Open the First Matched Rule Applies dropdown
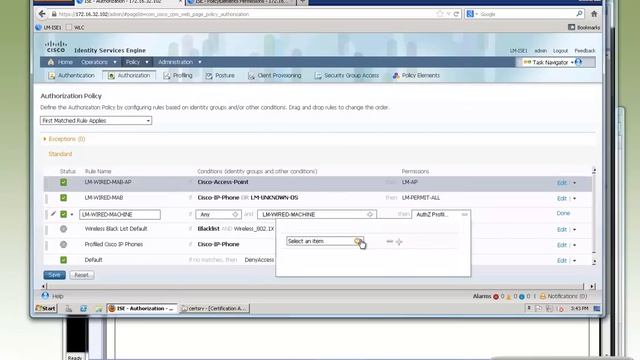This screenshot has height=360, width=640. click(x=96, y=121)
